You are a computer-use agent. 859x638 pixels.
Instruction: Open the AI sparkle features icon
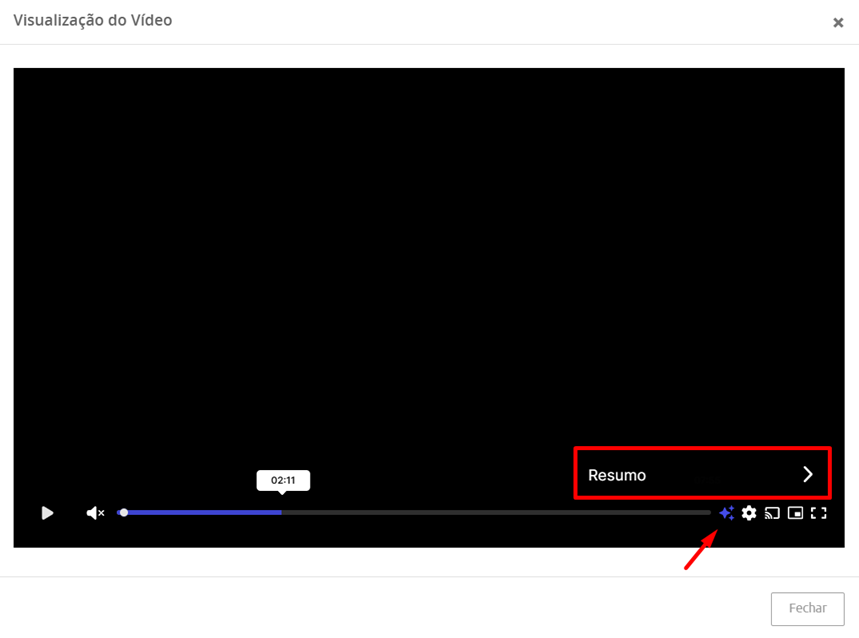[726, 513]
